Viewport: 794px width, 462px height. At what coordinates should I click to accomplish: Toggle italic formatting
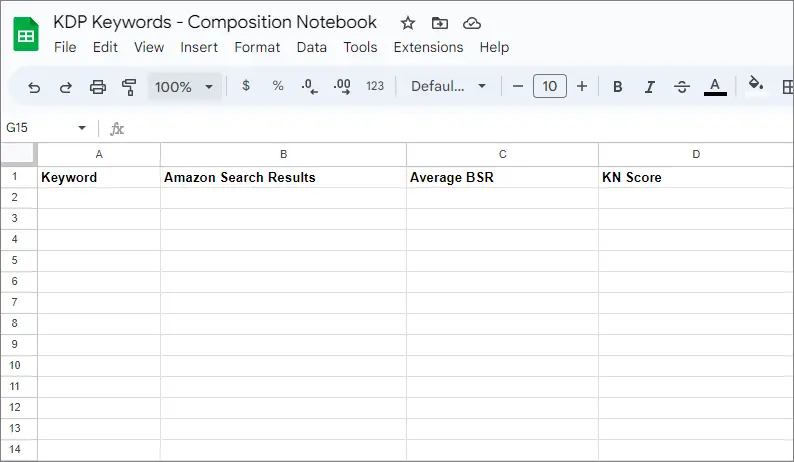click(650, 87)
